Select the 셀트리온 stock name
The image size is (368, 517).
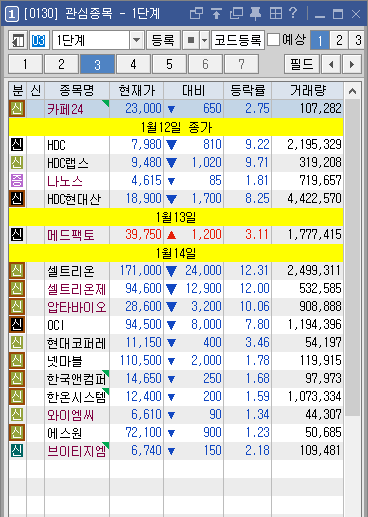(x=71, y=271)
